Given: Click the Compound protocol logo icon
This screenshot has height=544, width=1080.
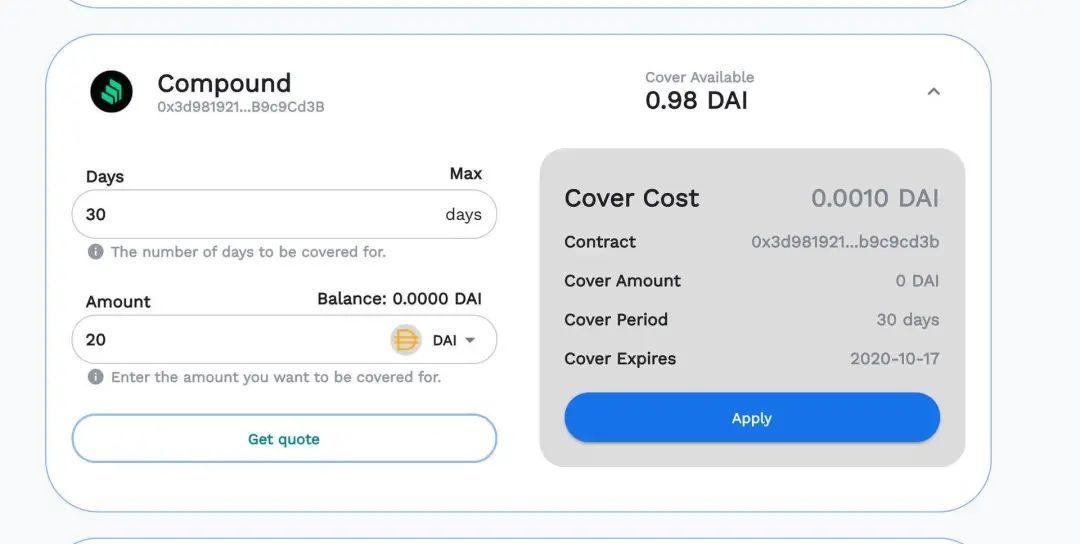Looking at the screenshot, I should click(111, 92).
